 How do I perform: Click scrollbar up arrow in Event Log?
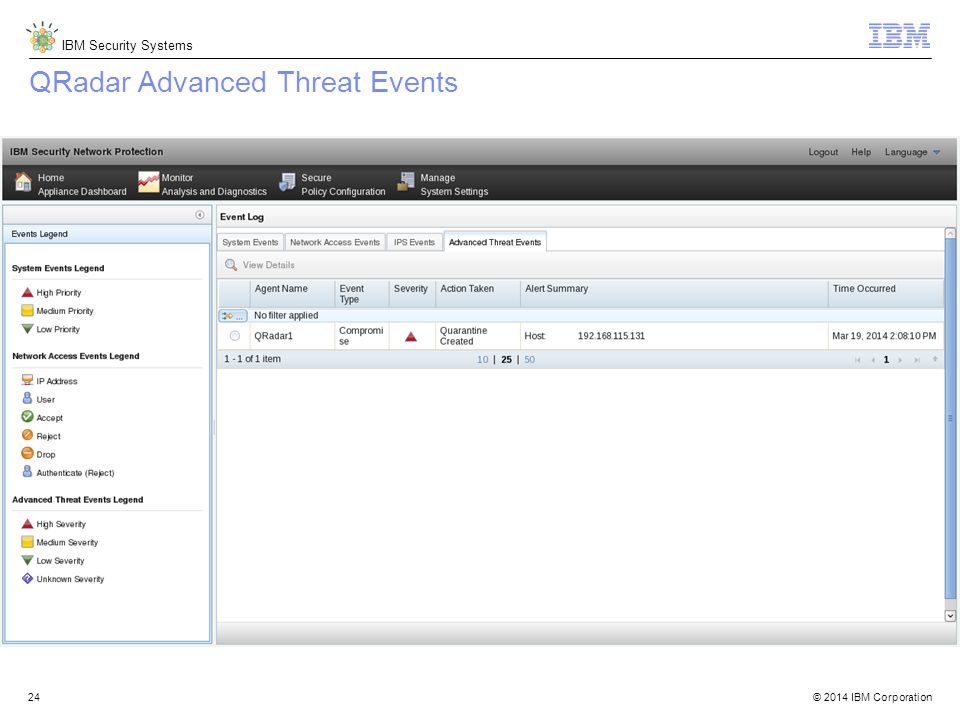point(950,233)
